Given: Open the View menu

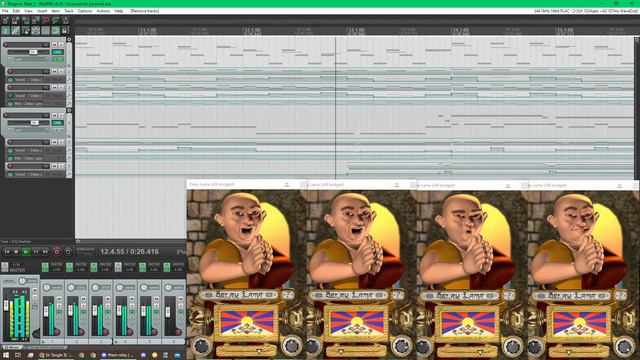Looking at the screenshot, I should (28, 11).
